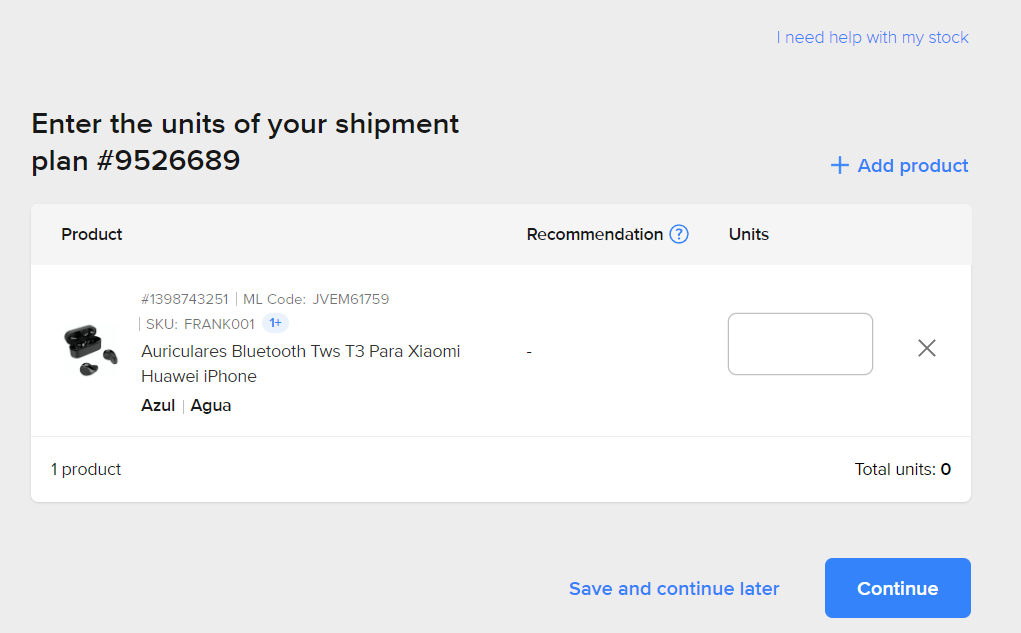1021x633 pixels.
Task: Click the '1 product' count text
Action: click(86, 469)
